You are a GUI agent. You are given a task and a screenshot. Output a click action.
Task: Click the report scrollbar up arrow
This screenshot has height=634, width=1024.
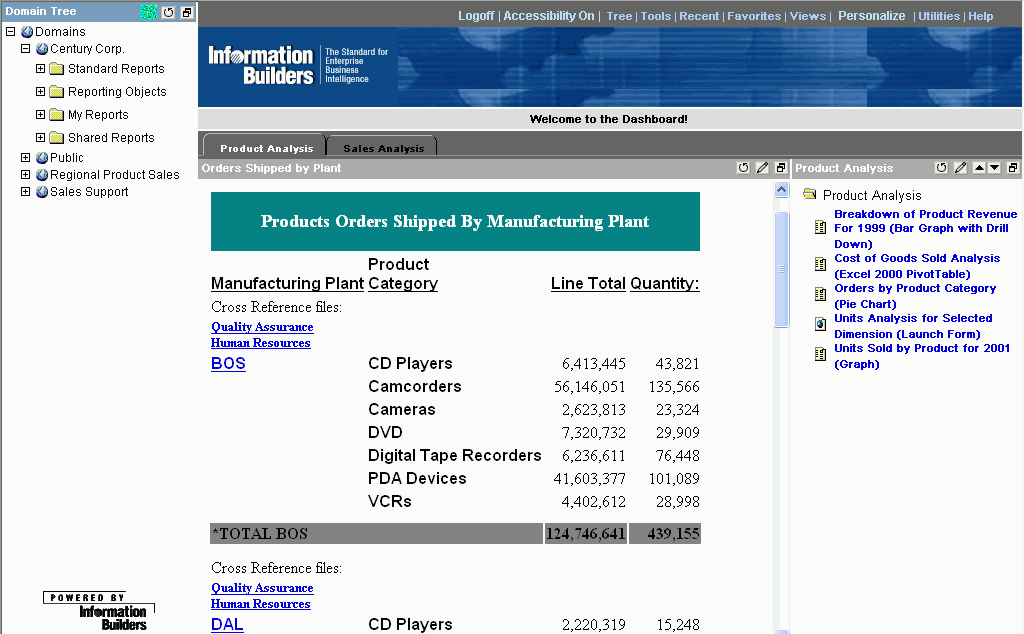click(782, 189)
